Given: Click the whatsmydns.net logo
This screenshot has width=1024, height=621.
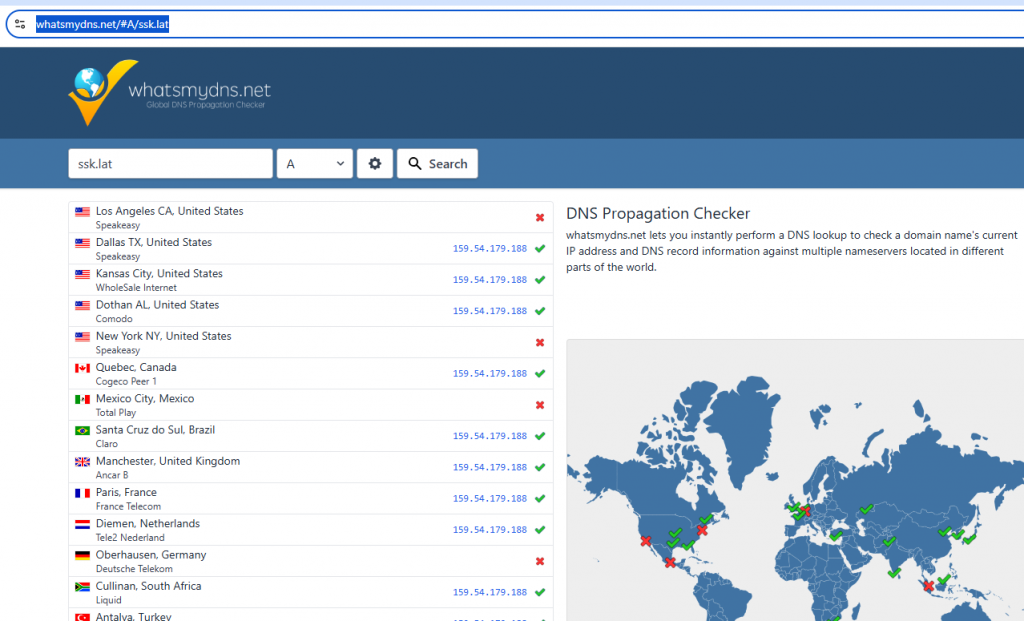Looking at the screenshot, I should point(169,92).
